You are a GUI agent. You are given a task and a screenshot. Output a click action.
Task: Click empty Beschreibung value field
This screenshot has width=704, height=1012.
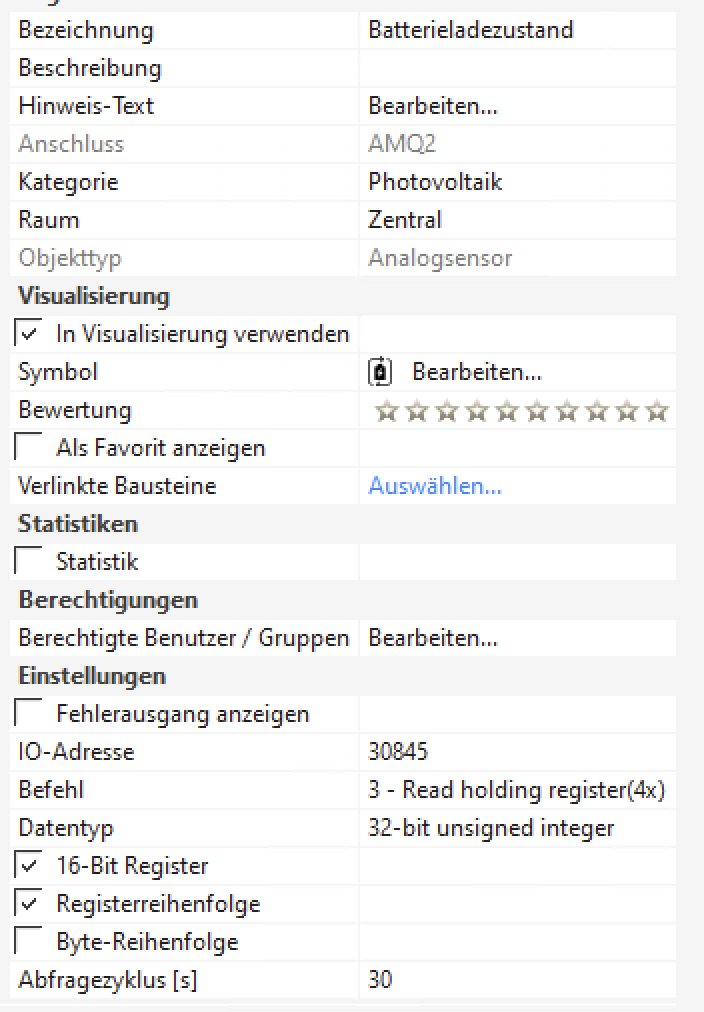518,68
